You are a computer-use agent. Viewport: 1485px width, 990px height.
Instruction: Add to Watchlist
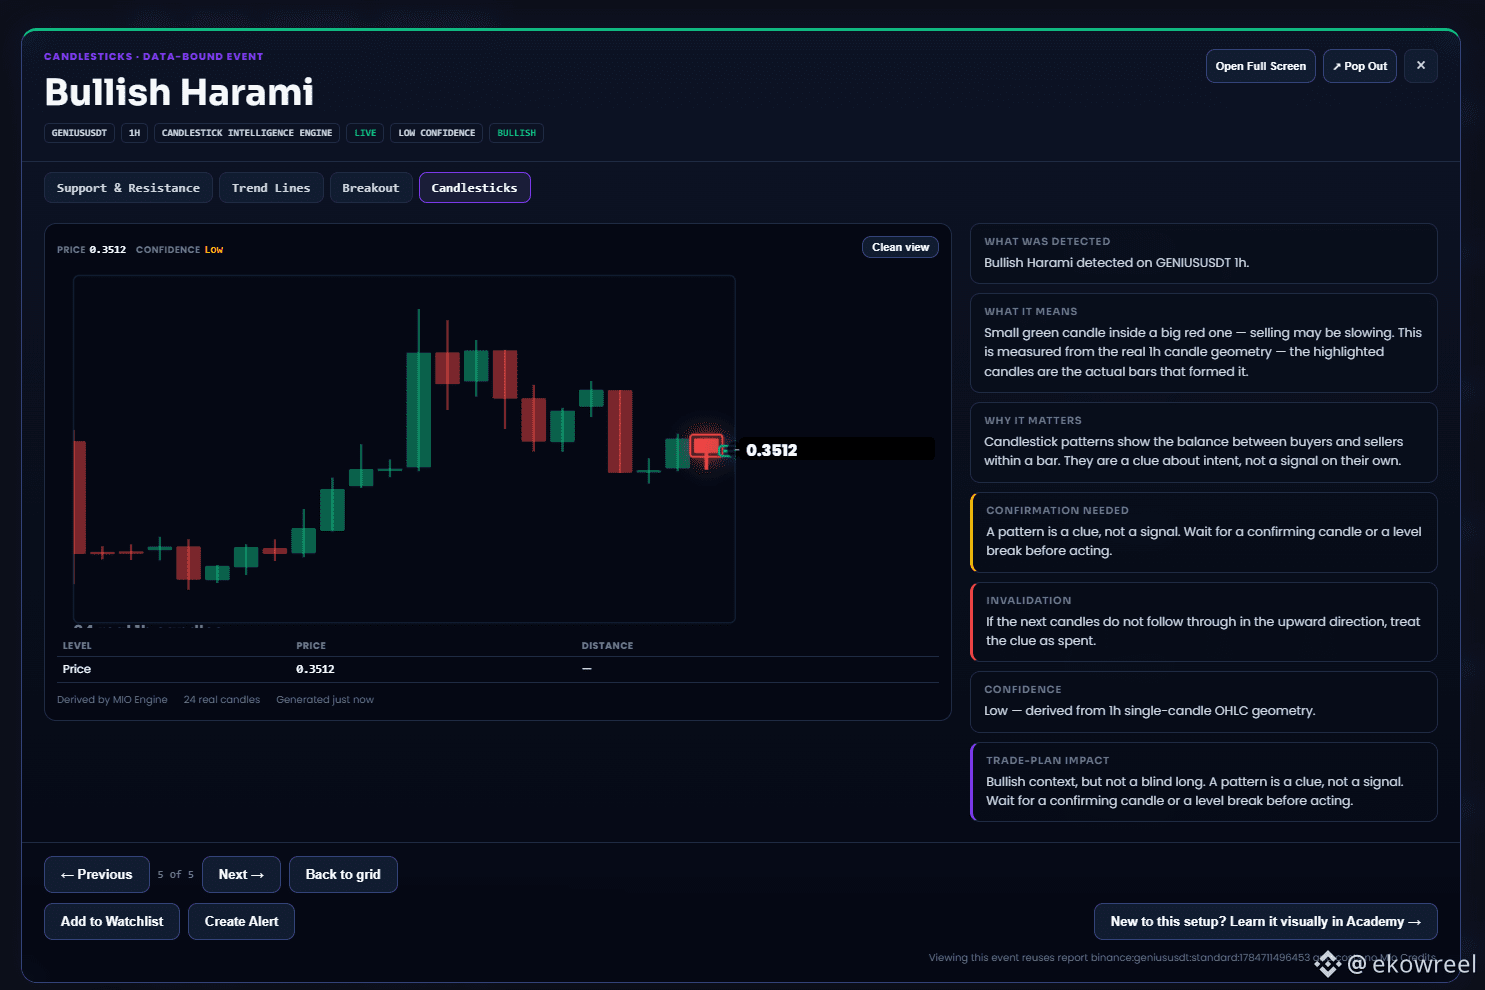(x=112, y=921)
